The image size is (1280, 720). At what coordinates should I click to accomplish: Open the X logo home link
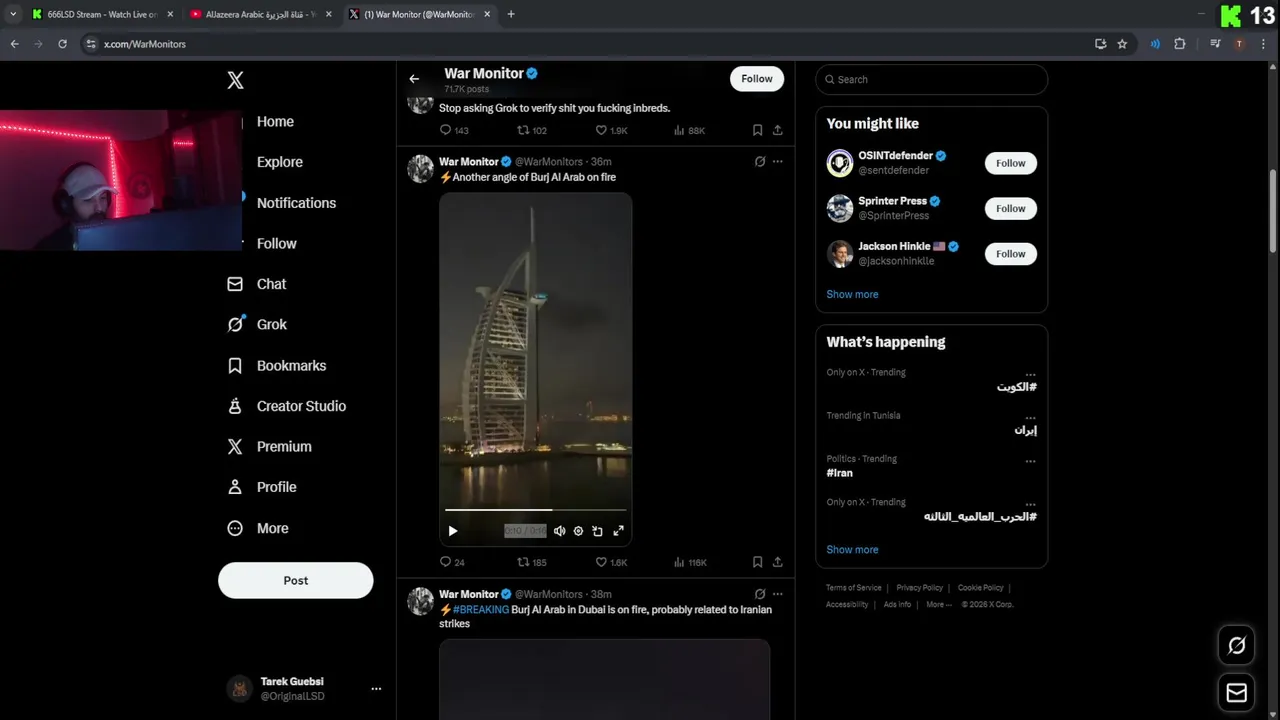(235, 81)
